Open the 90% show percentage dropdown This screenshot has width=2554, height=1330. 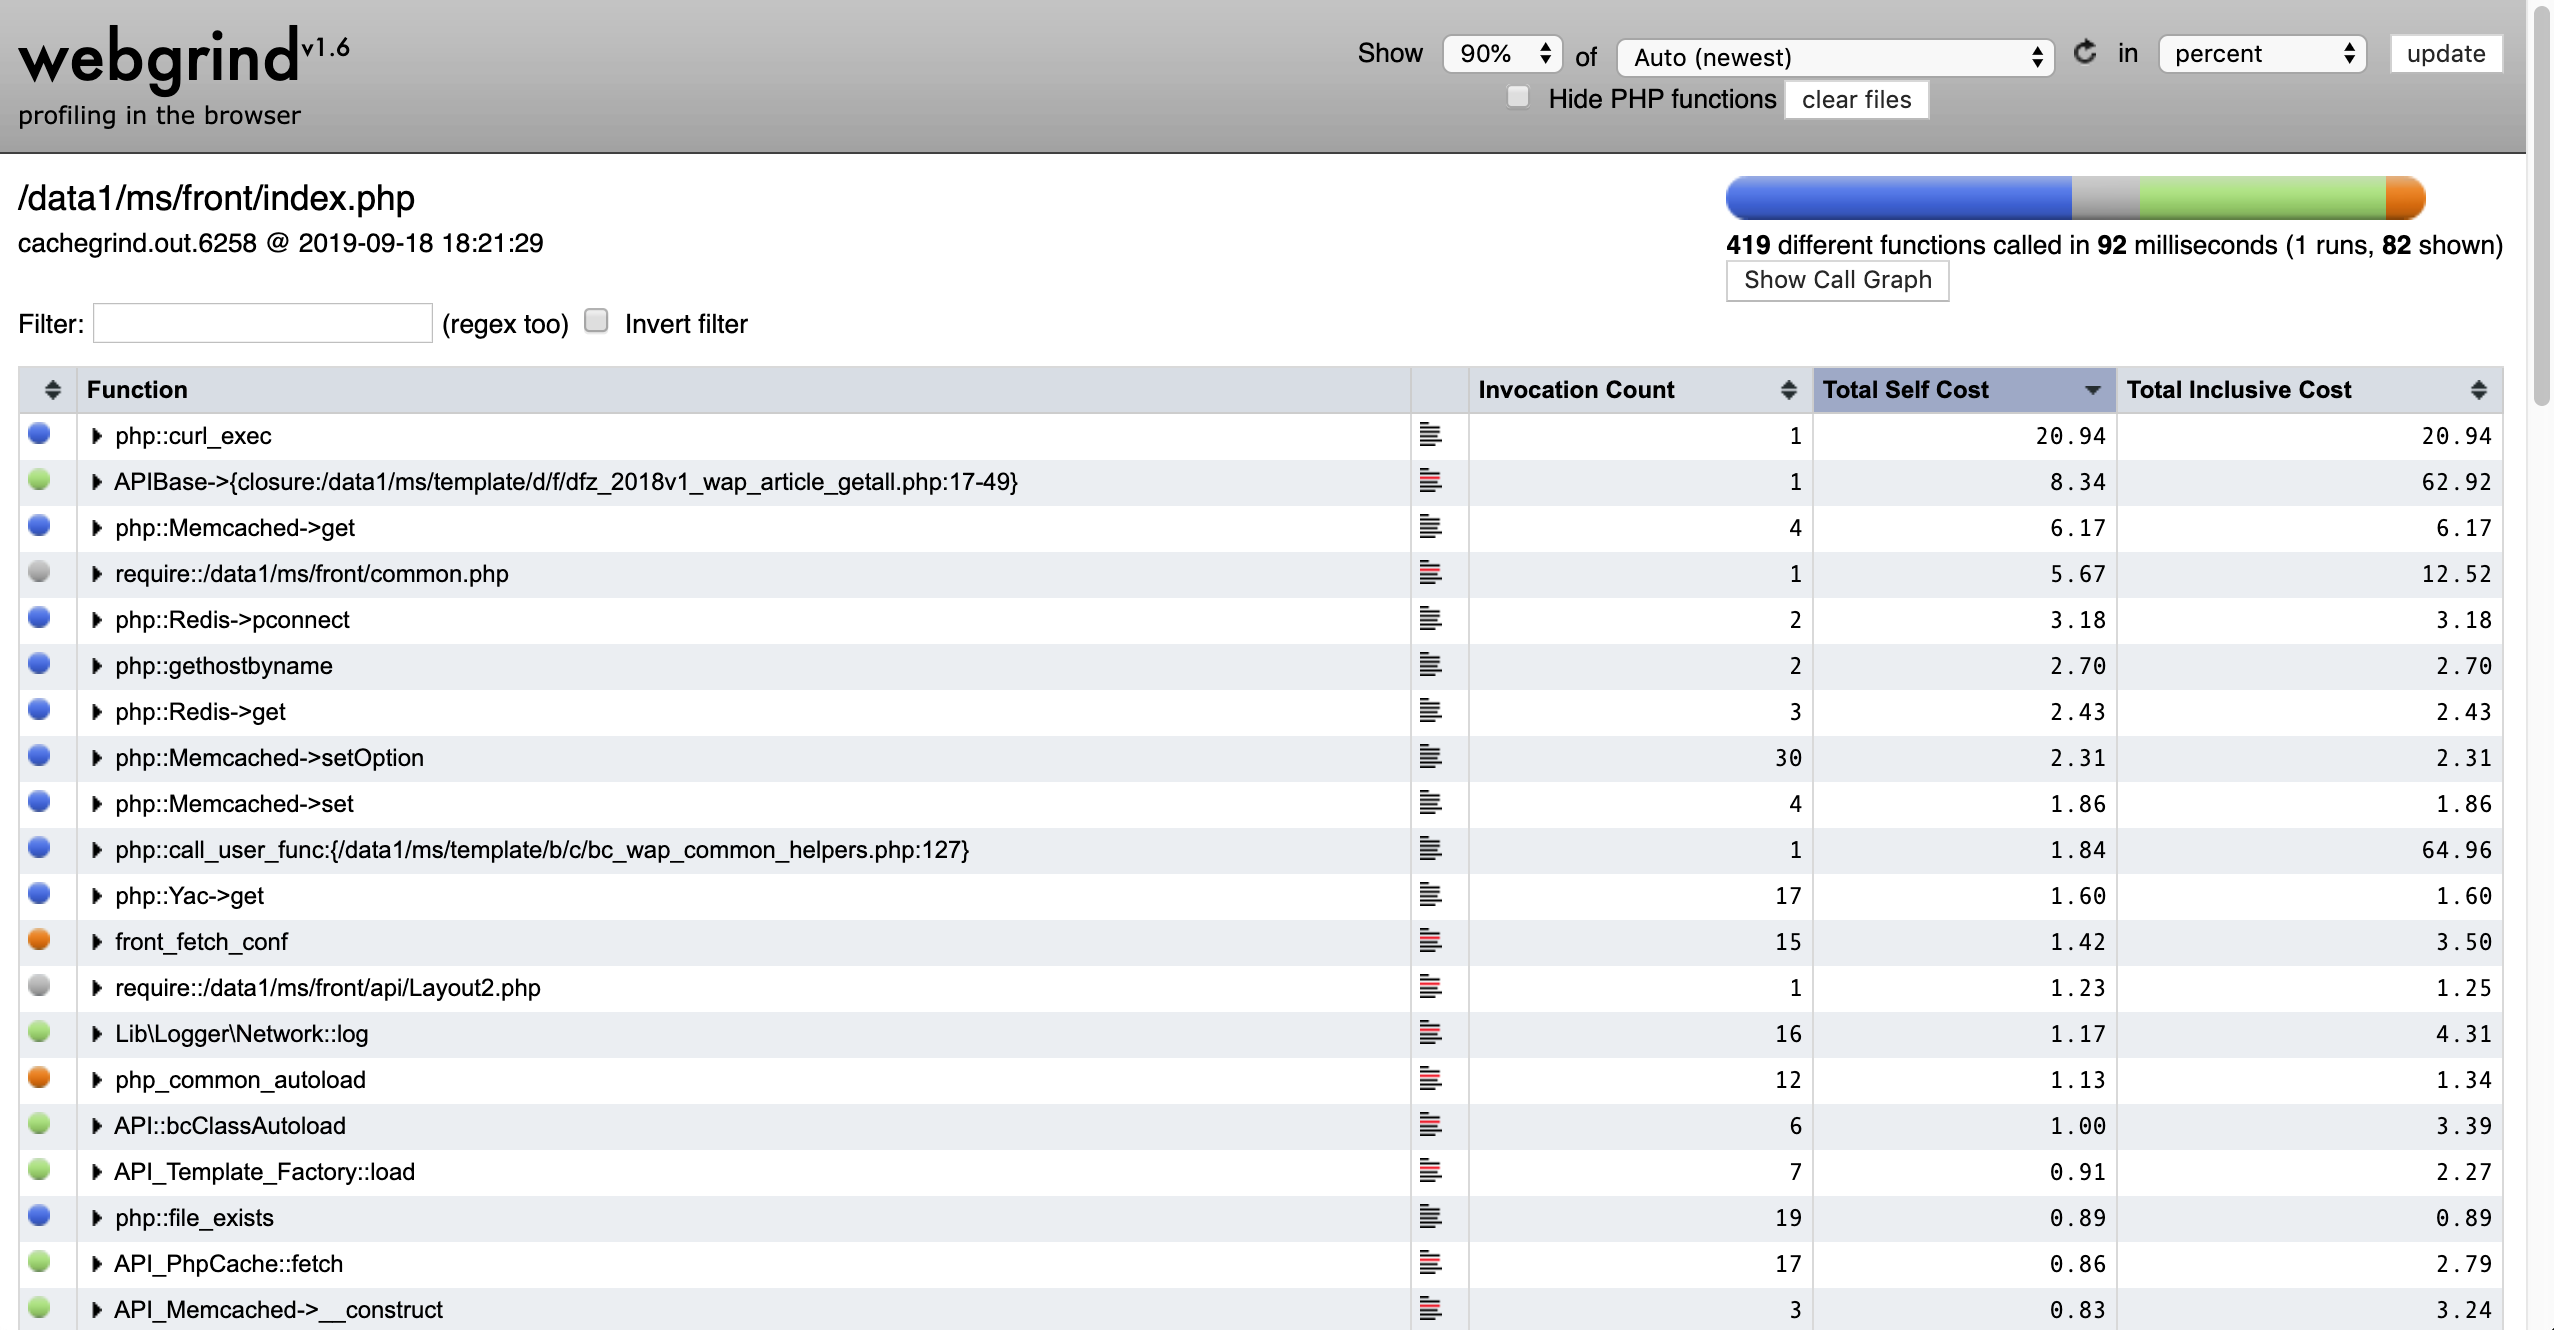[1502, 54]
